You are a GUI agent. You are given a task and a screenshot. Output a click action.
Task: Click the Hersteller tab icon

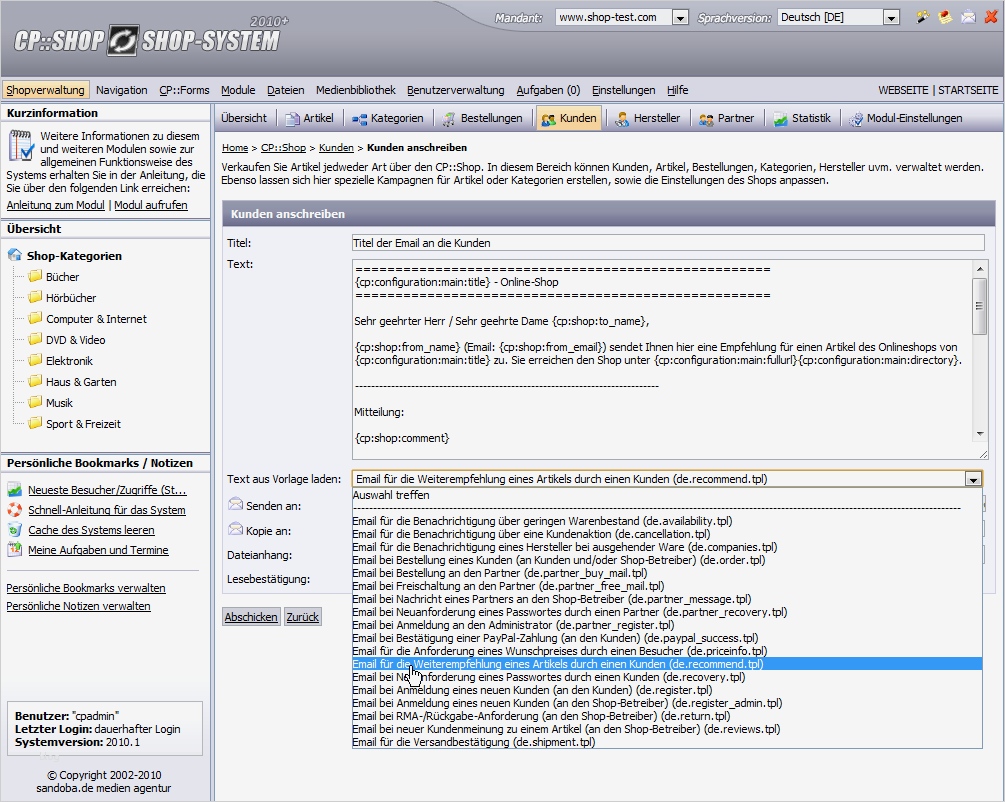(622, 119)
